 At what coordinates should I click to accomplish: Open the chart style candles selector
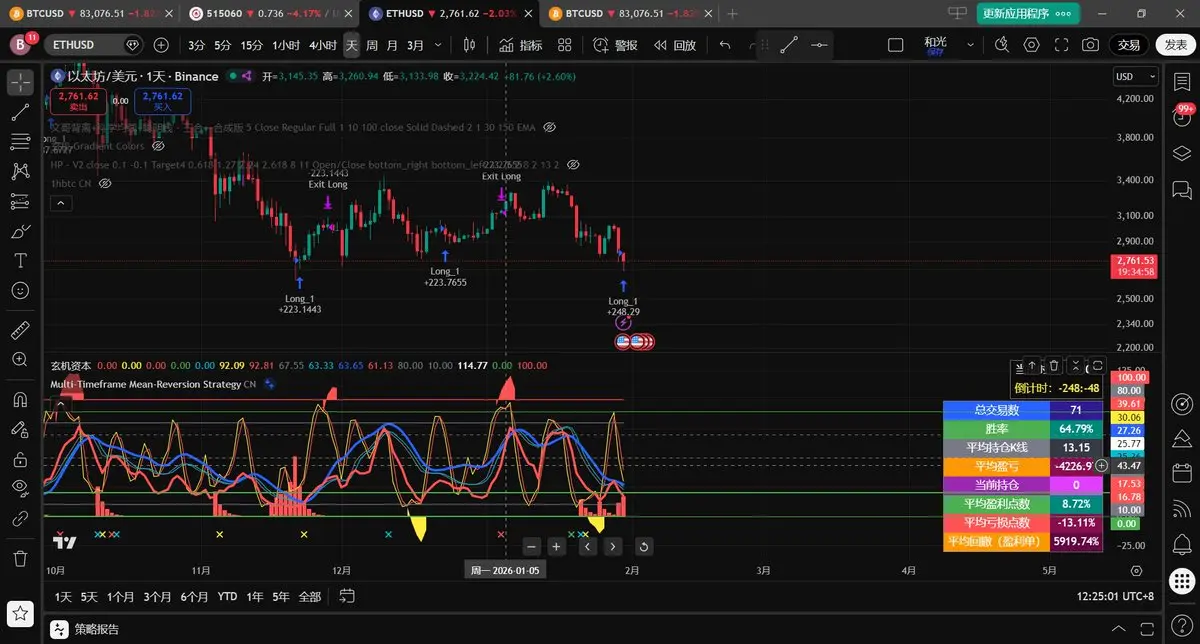tap(469, 45)
